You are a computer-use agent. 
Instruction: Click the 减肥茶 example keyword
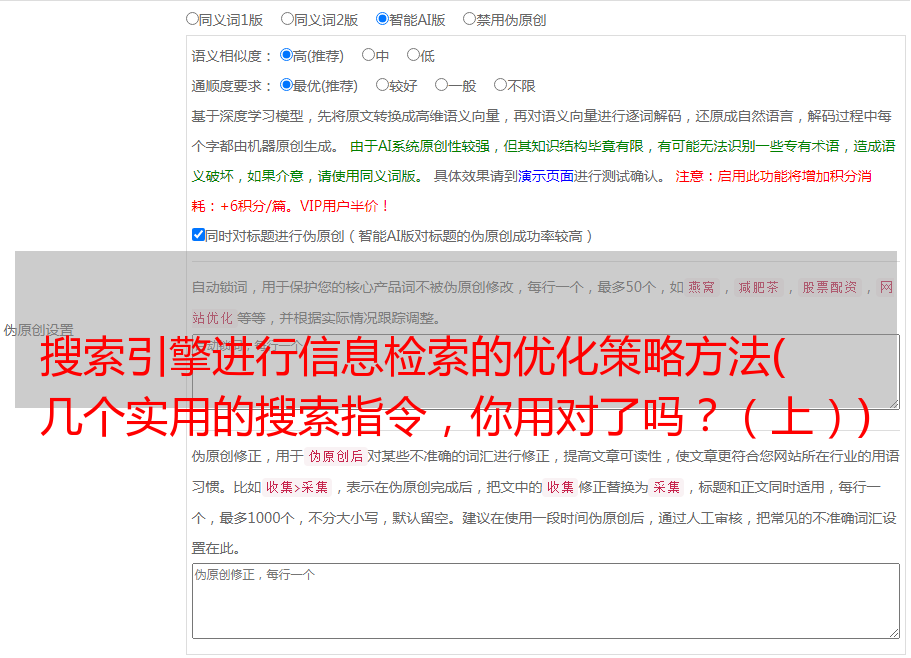point(758,287)
